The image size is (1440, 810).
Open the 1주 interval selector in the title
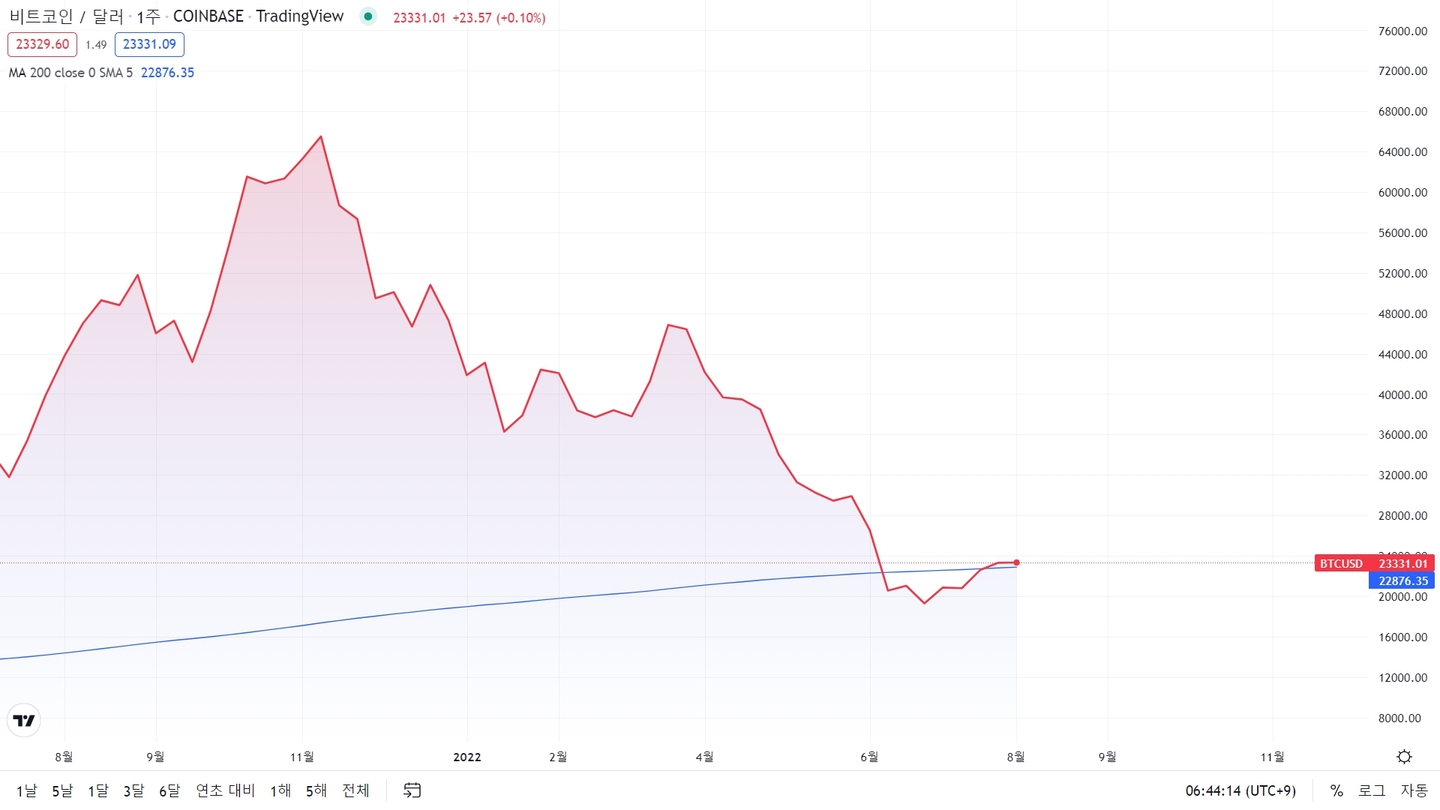(148, 17)
